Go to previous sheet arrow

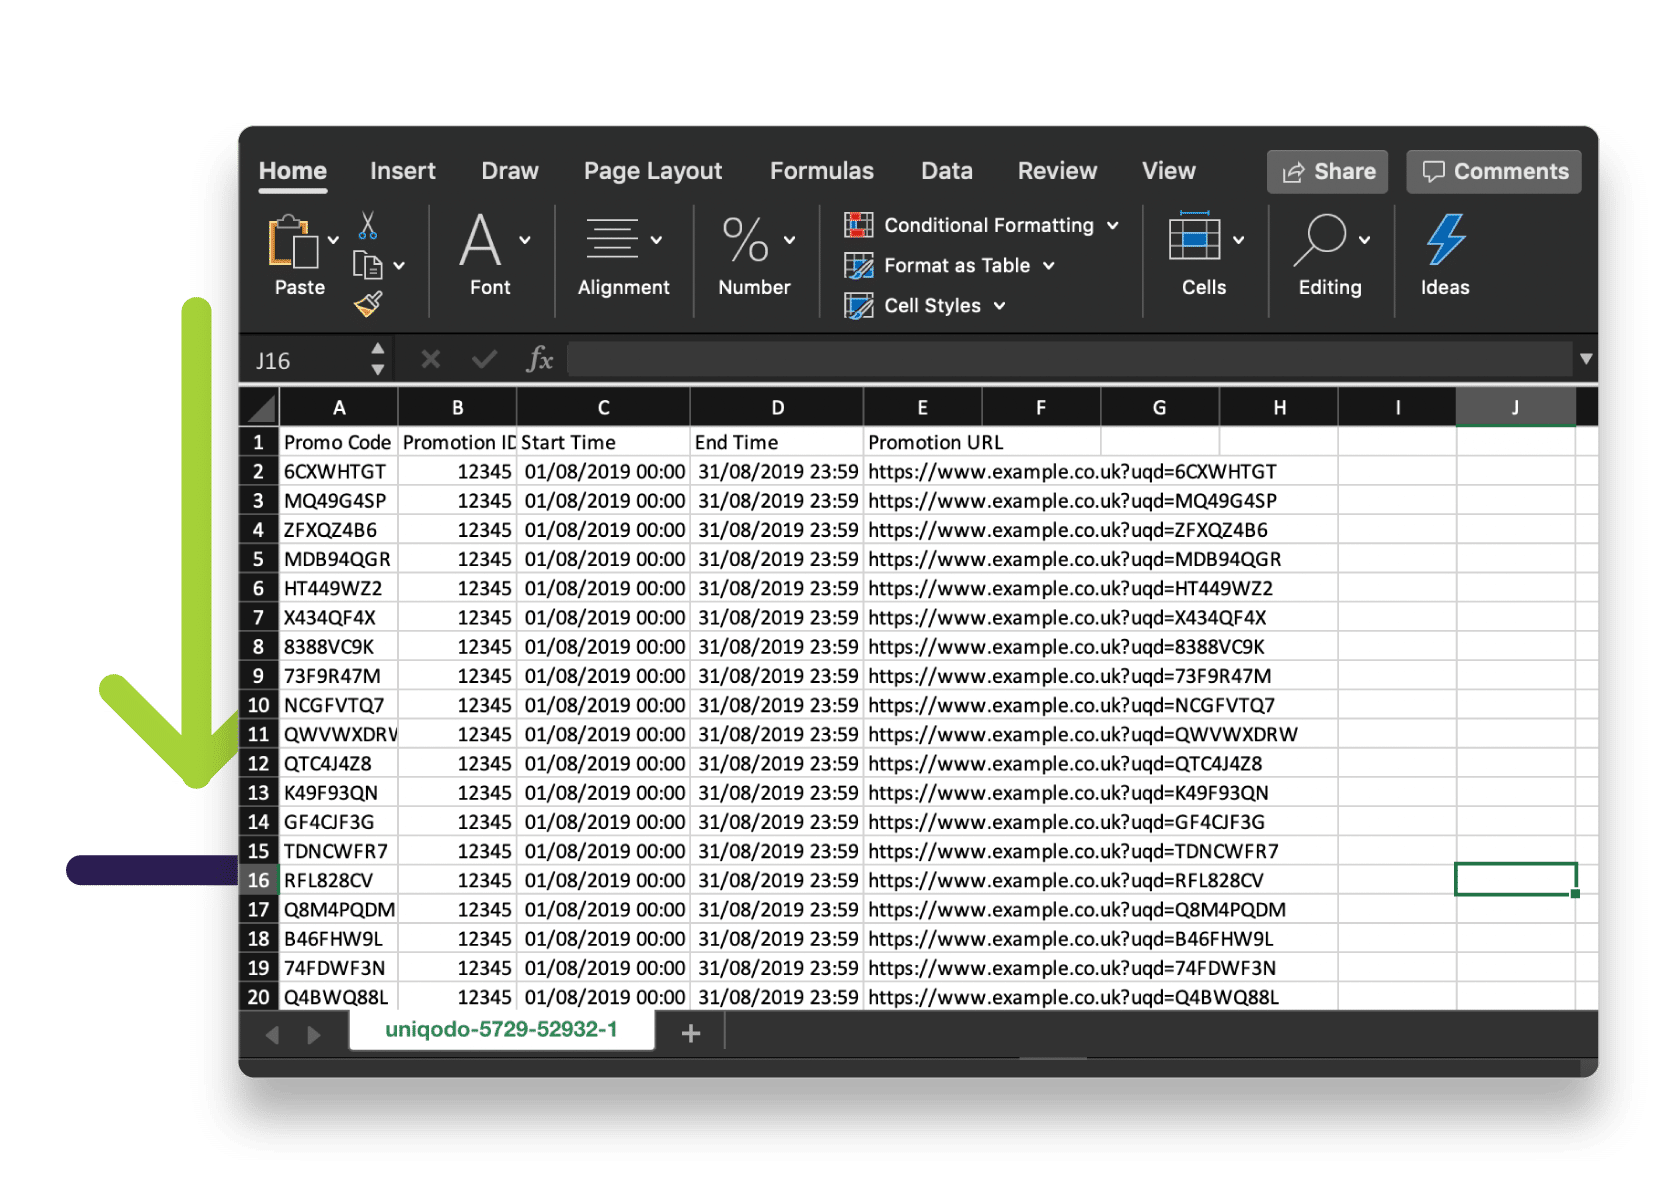click(x=272, y=1035)
